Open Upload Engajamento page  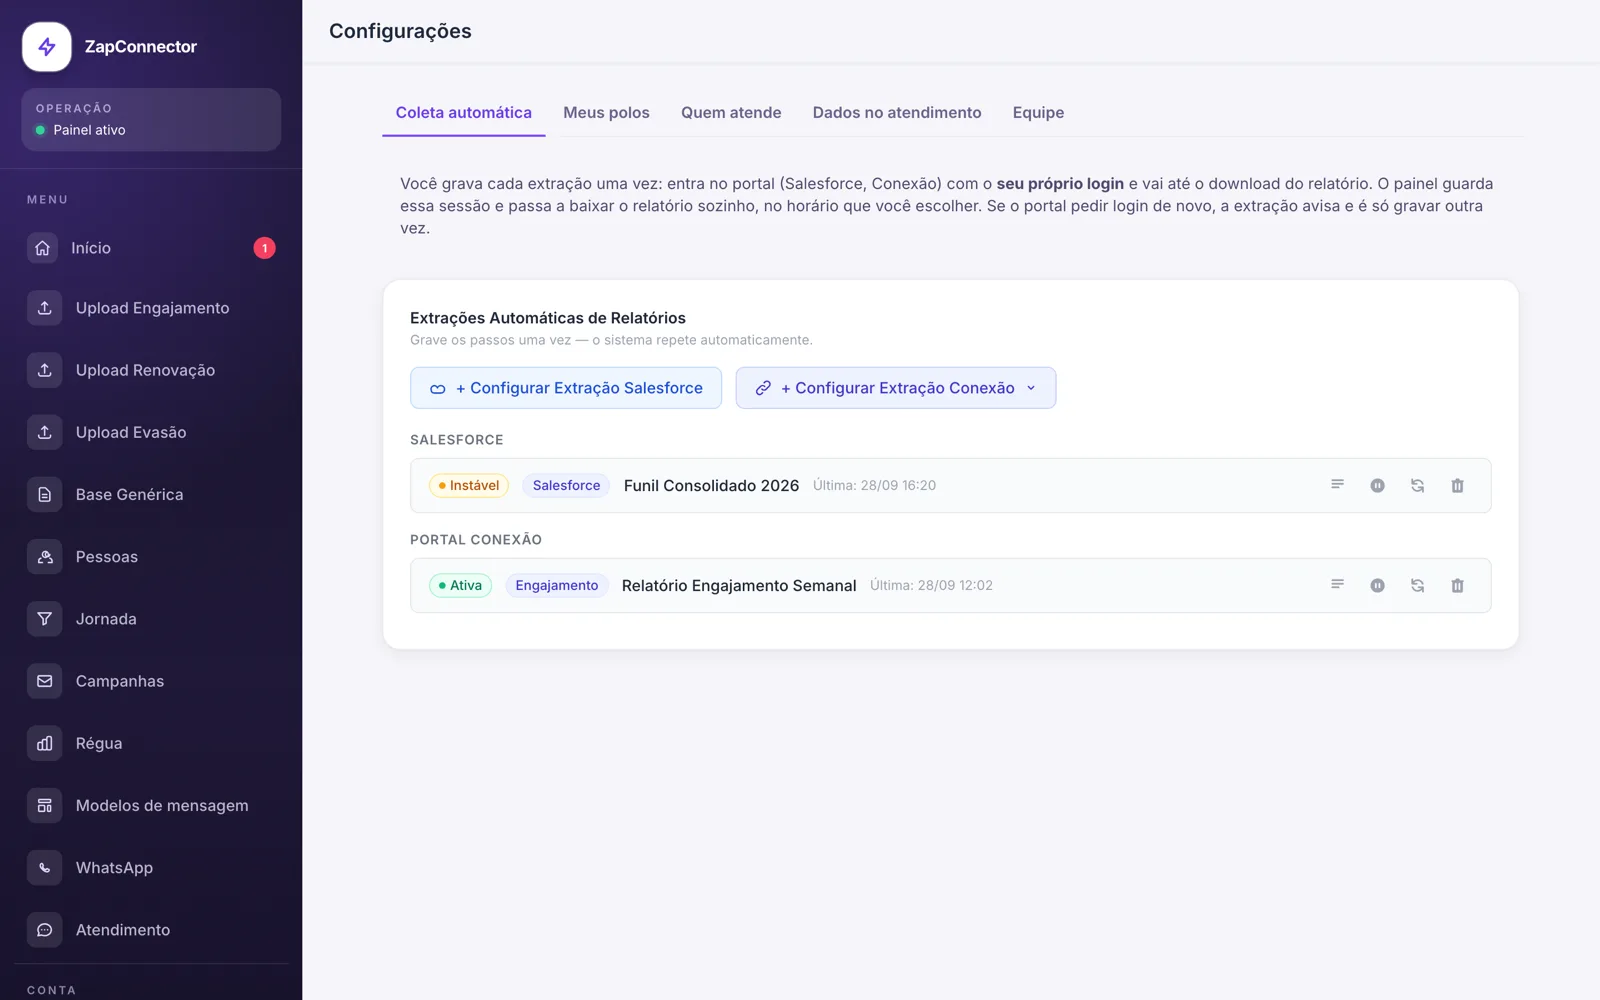click(x=151, y=308)
